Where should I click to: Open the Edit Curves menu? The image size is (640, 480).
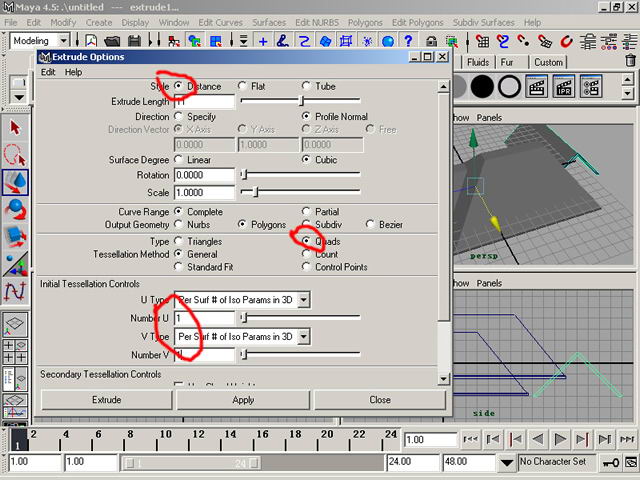(220, 22)
